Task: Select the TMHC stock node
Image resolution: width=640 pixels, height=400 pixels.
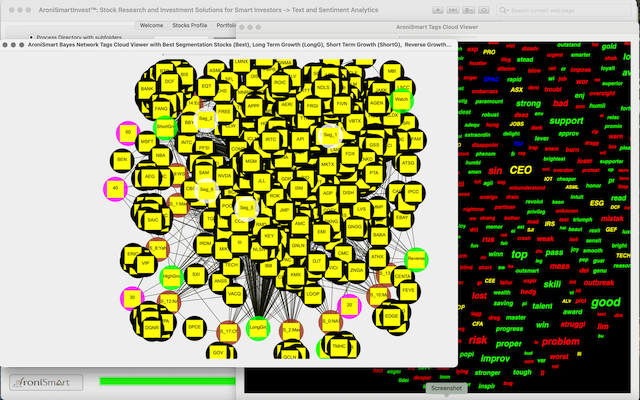Action: 339,347
